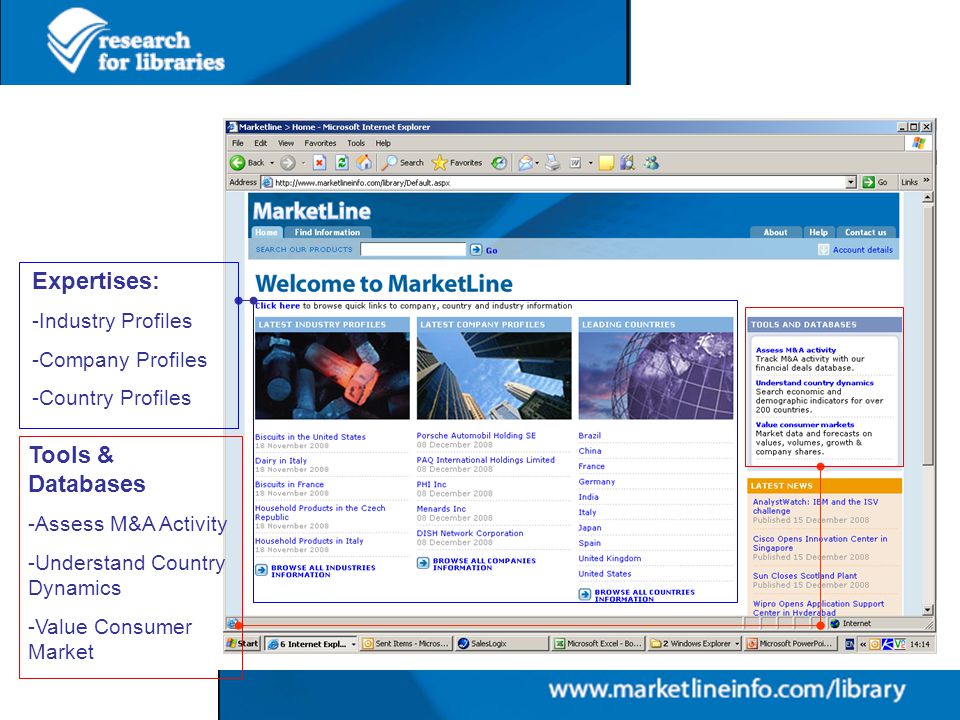Click the Stop loading icon
The width and height of the screenshot is (960, 720).
click(x=320, y=163)
